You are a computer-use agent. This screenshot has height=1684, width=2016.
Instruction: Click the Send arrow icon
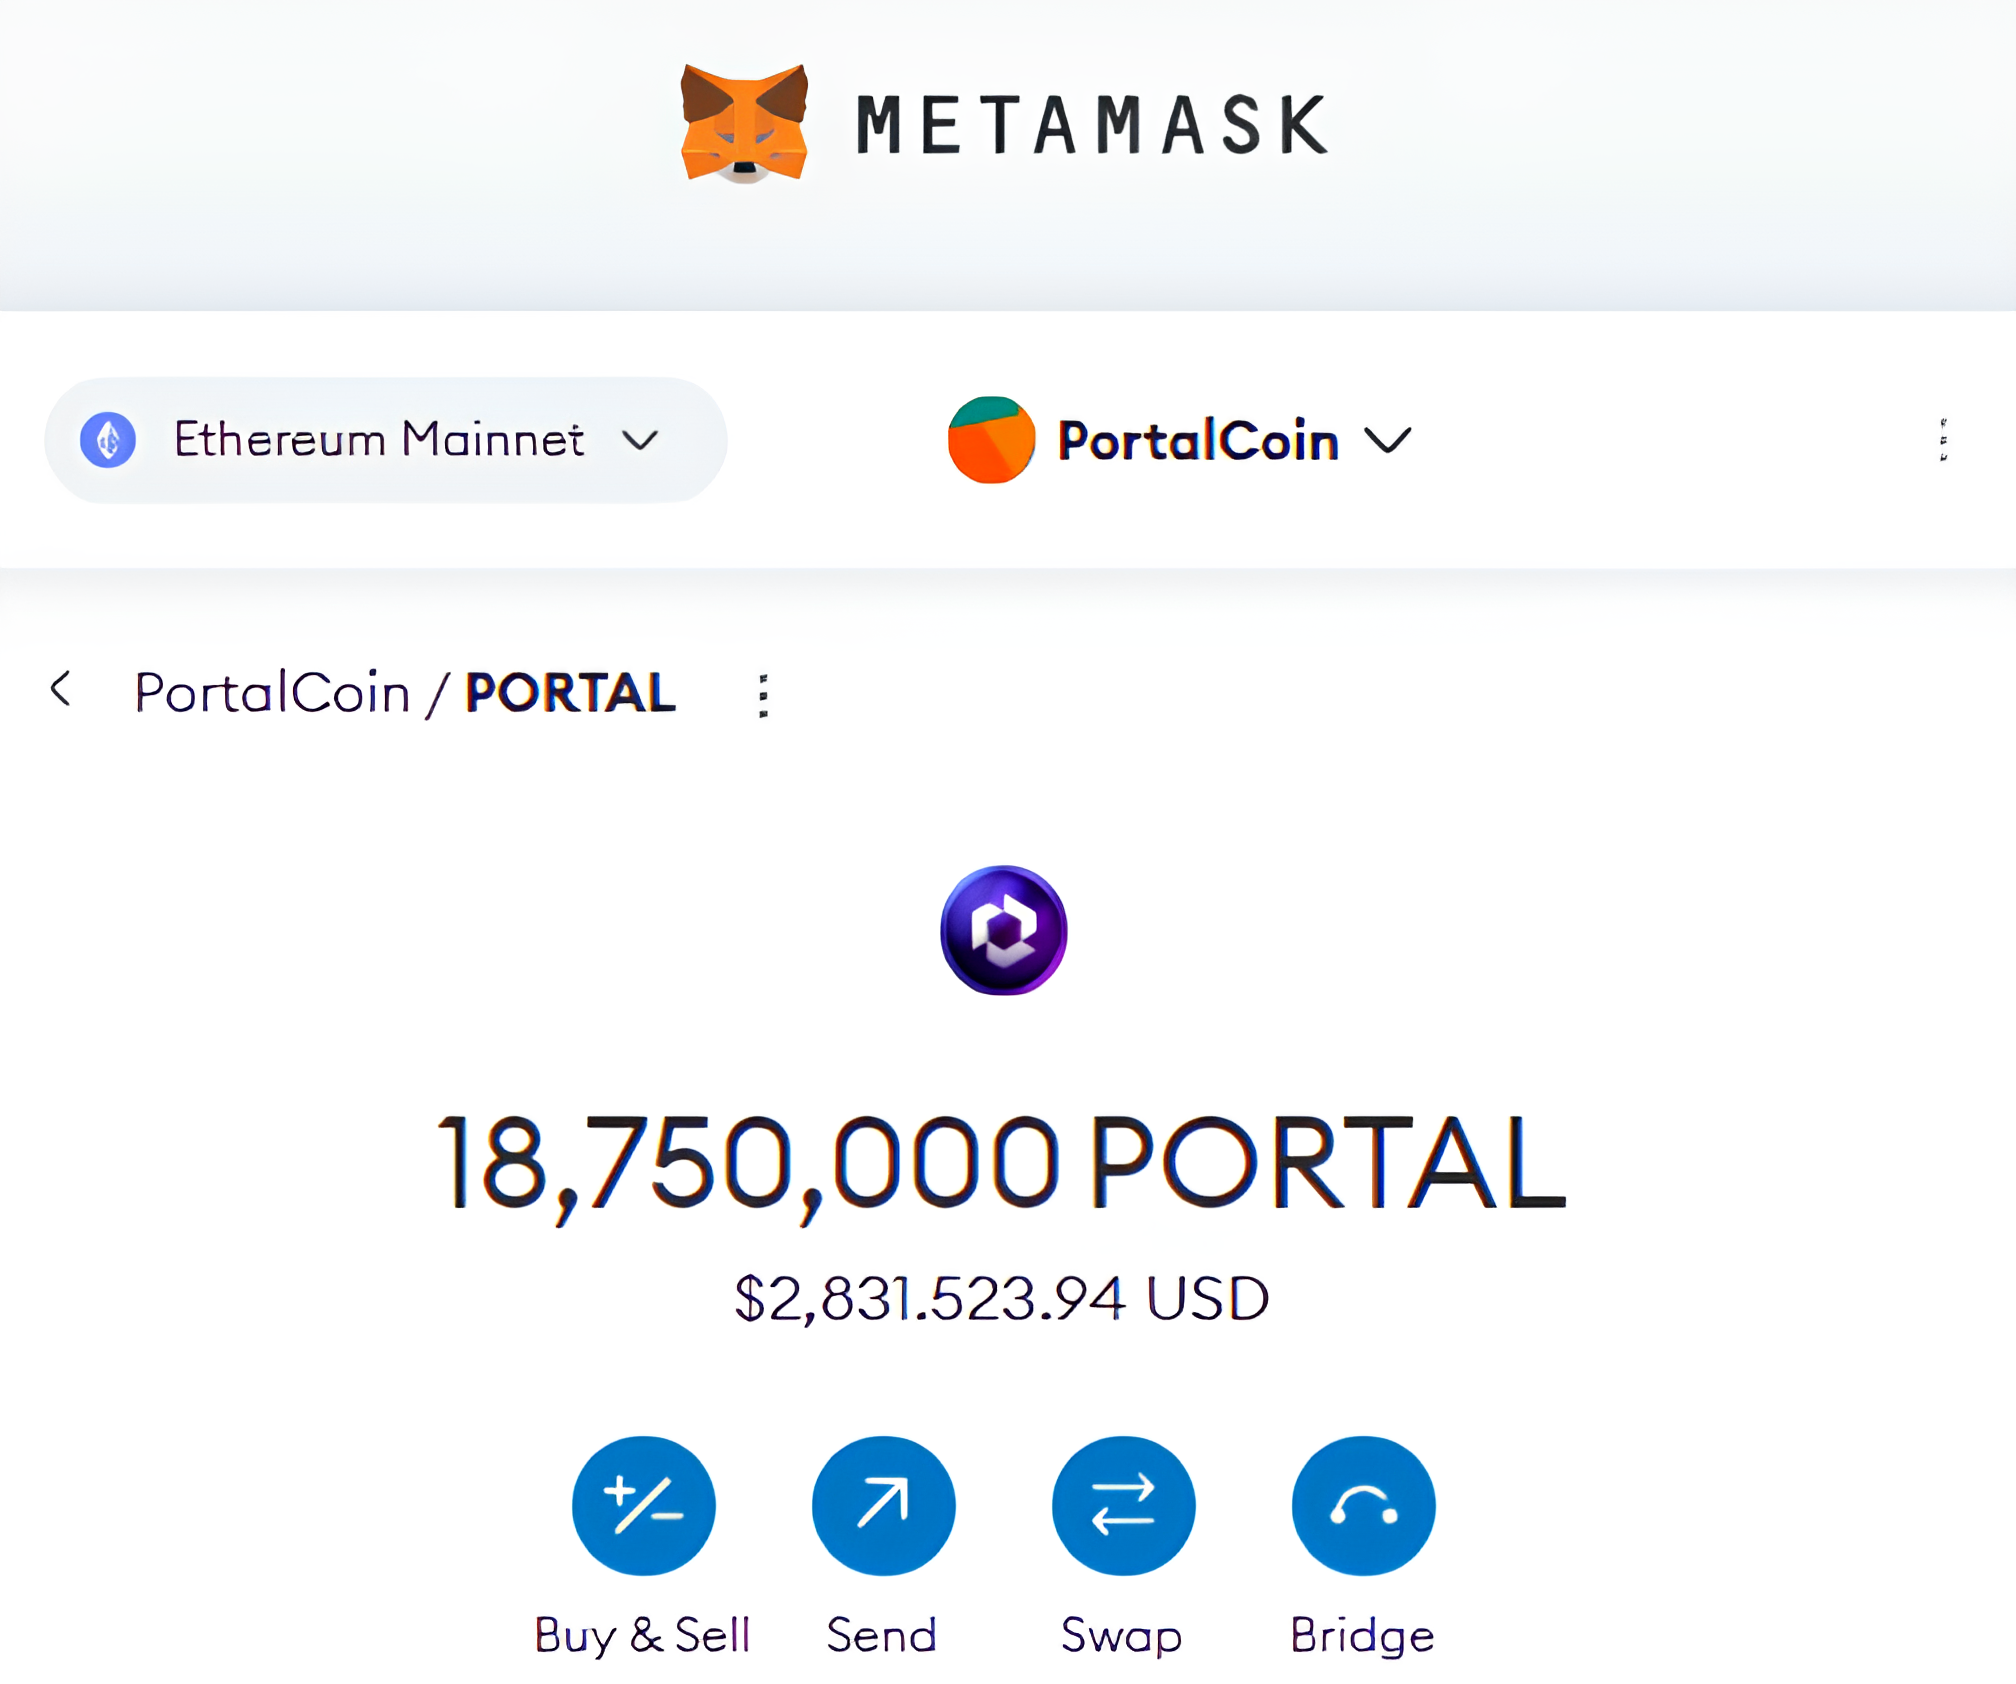point(883,1504)
